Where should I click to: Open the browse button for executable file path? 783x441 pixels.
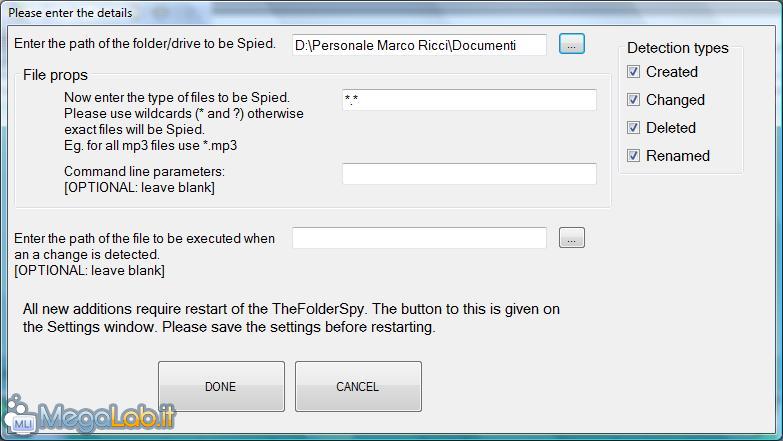(572, 238)
